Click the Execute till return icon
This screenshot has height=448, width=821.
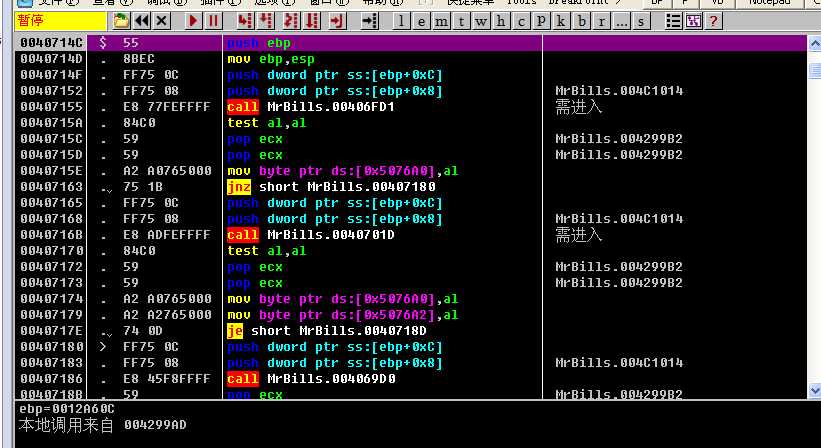(337, 21)
